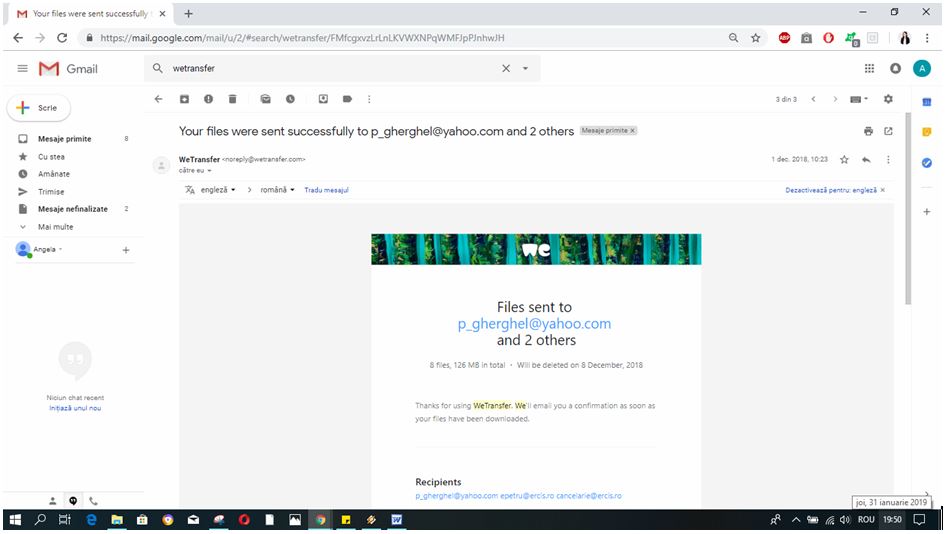Image resolution: width=945 pixels, height=534 pixels.
Task: Open Gmail settings gear
Action: pos(888,99)
